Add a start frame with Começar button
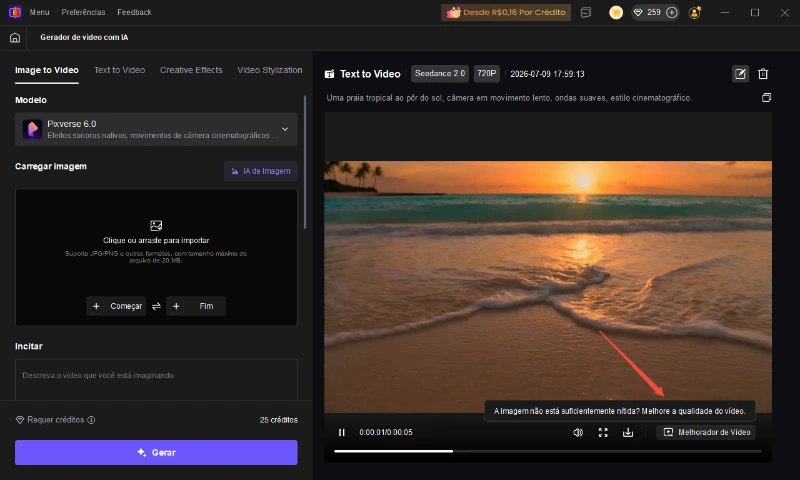Image resolution: width=800 pixels, height=480 pixels. coord(116,306)
